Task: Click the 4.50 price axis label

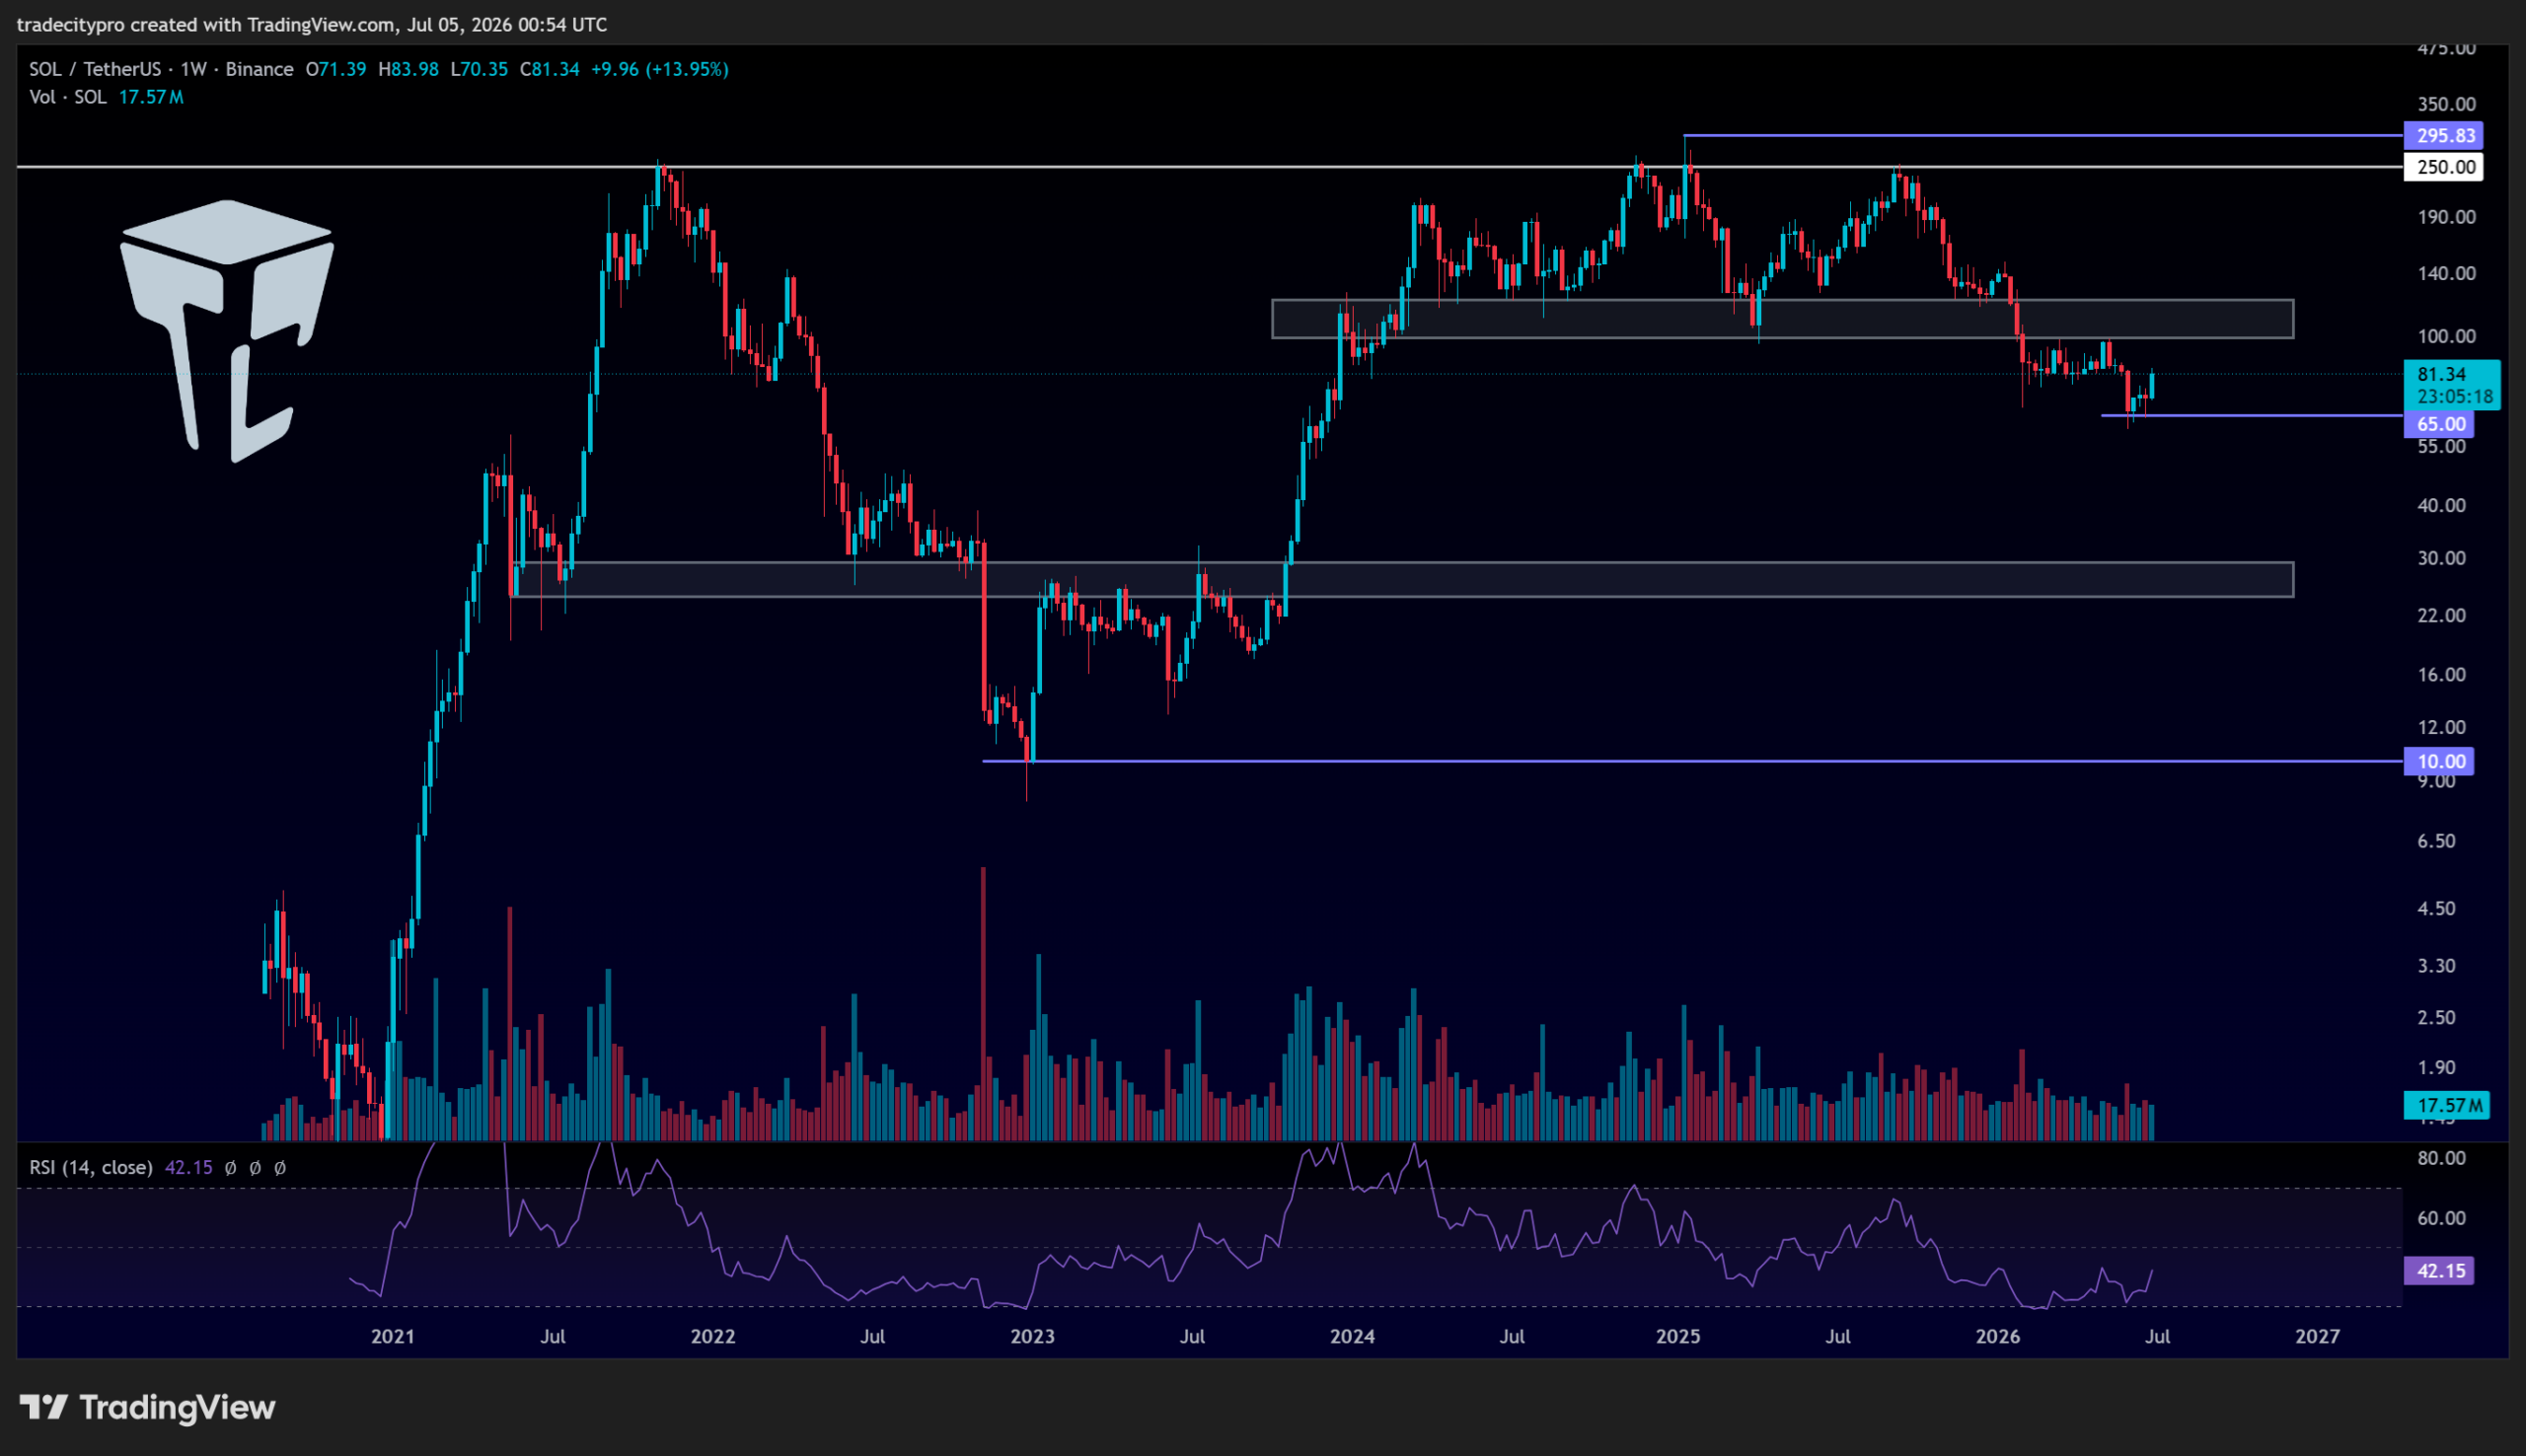Action: 2436,909
